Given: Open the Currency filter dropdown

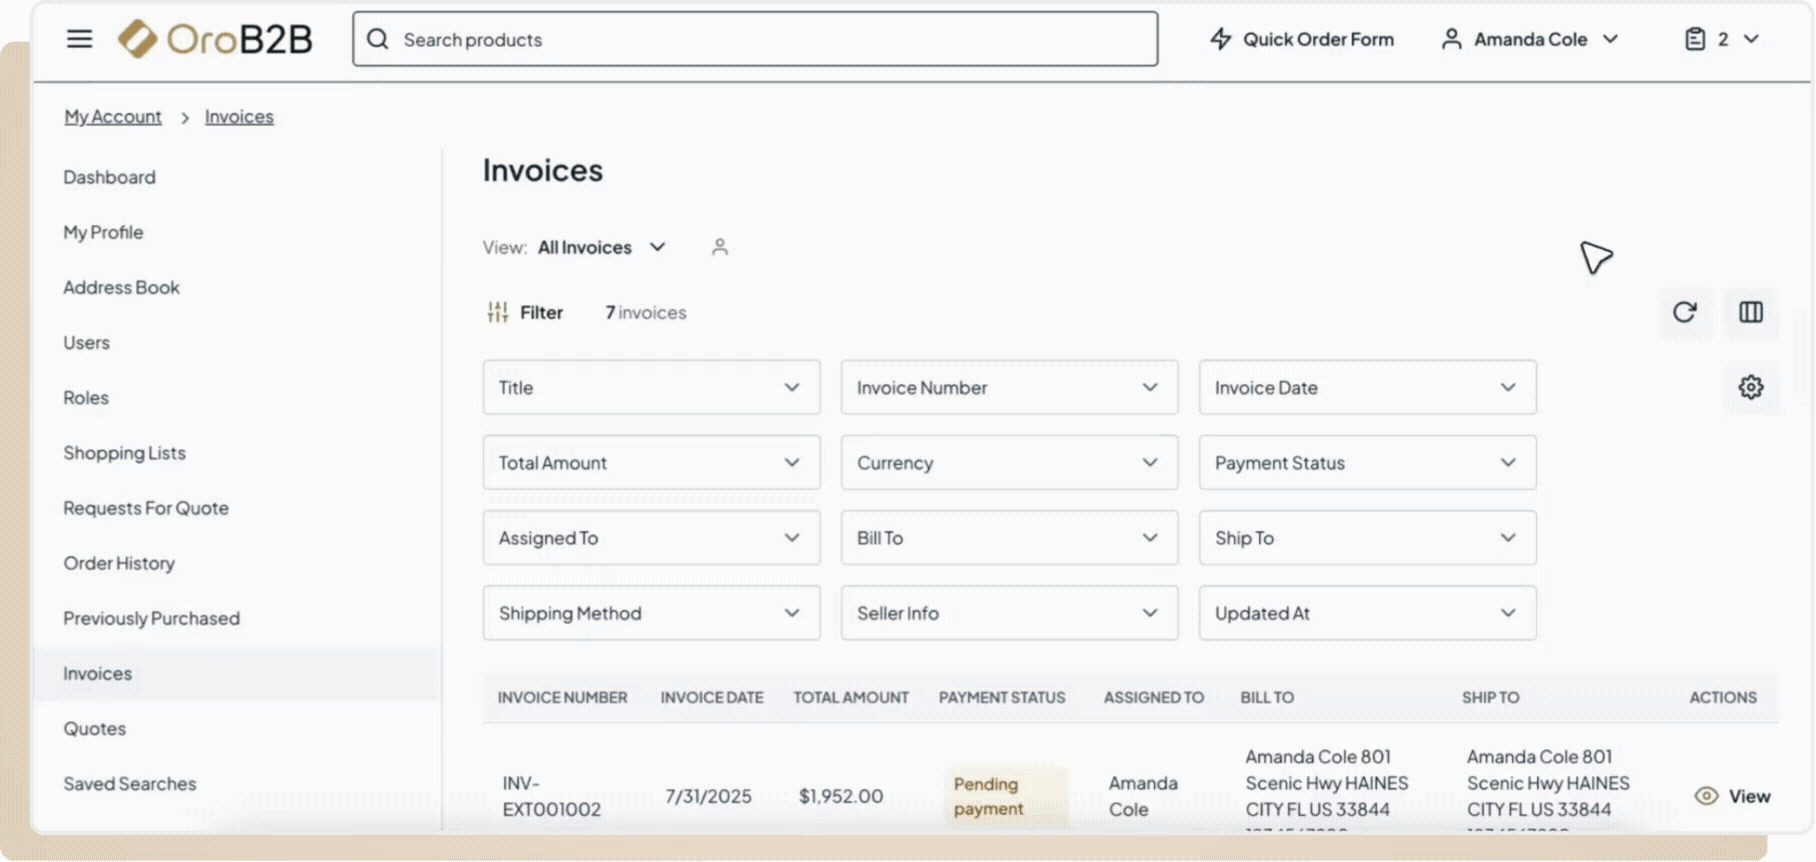Looking at the screenshot, I should pos(1009,462).
